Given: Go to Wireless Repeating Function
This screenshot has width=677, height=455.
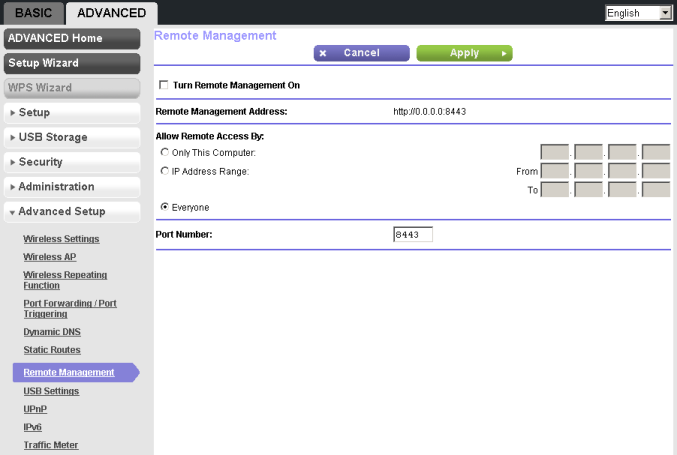Looking at the screenshot, I should pyautogui.click(x=65, y=280).
